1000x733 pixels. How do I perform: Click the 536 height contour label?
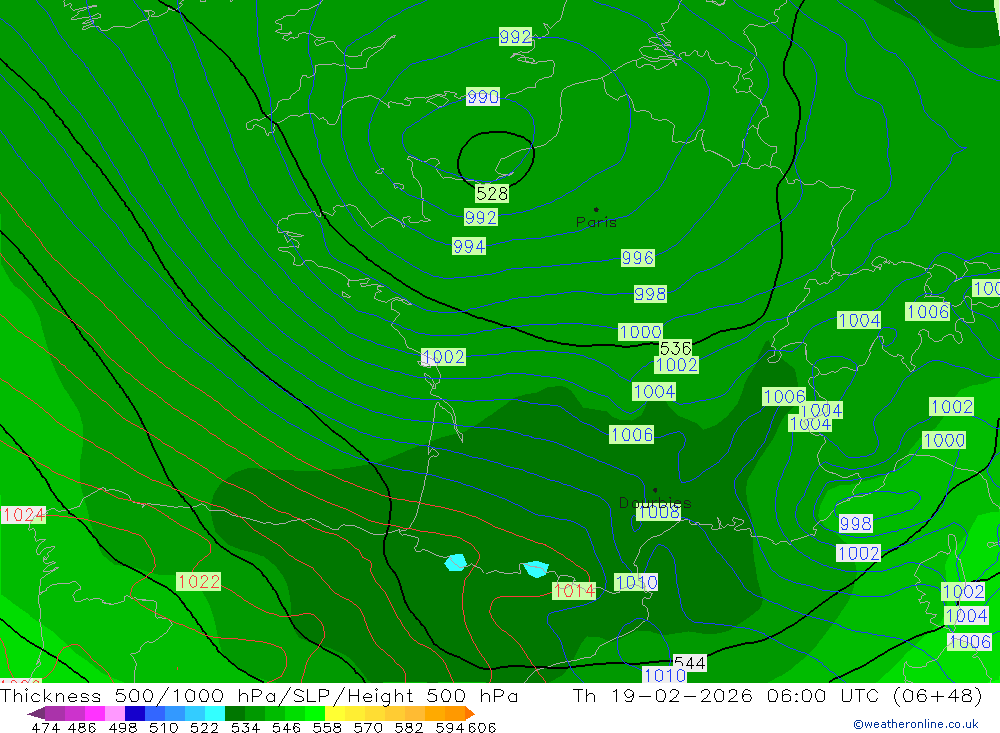pyautogui.click(x=675, y=348)
